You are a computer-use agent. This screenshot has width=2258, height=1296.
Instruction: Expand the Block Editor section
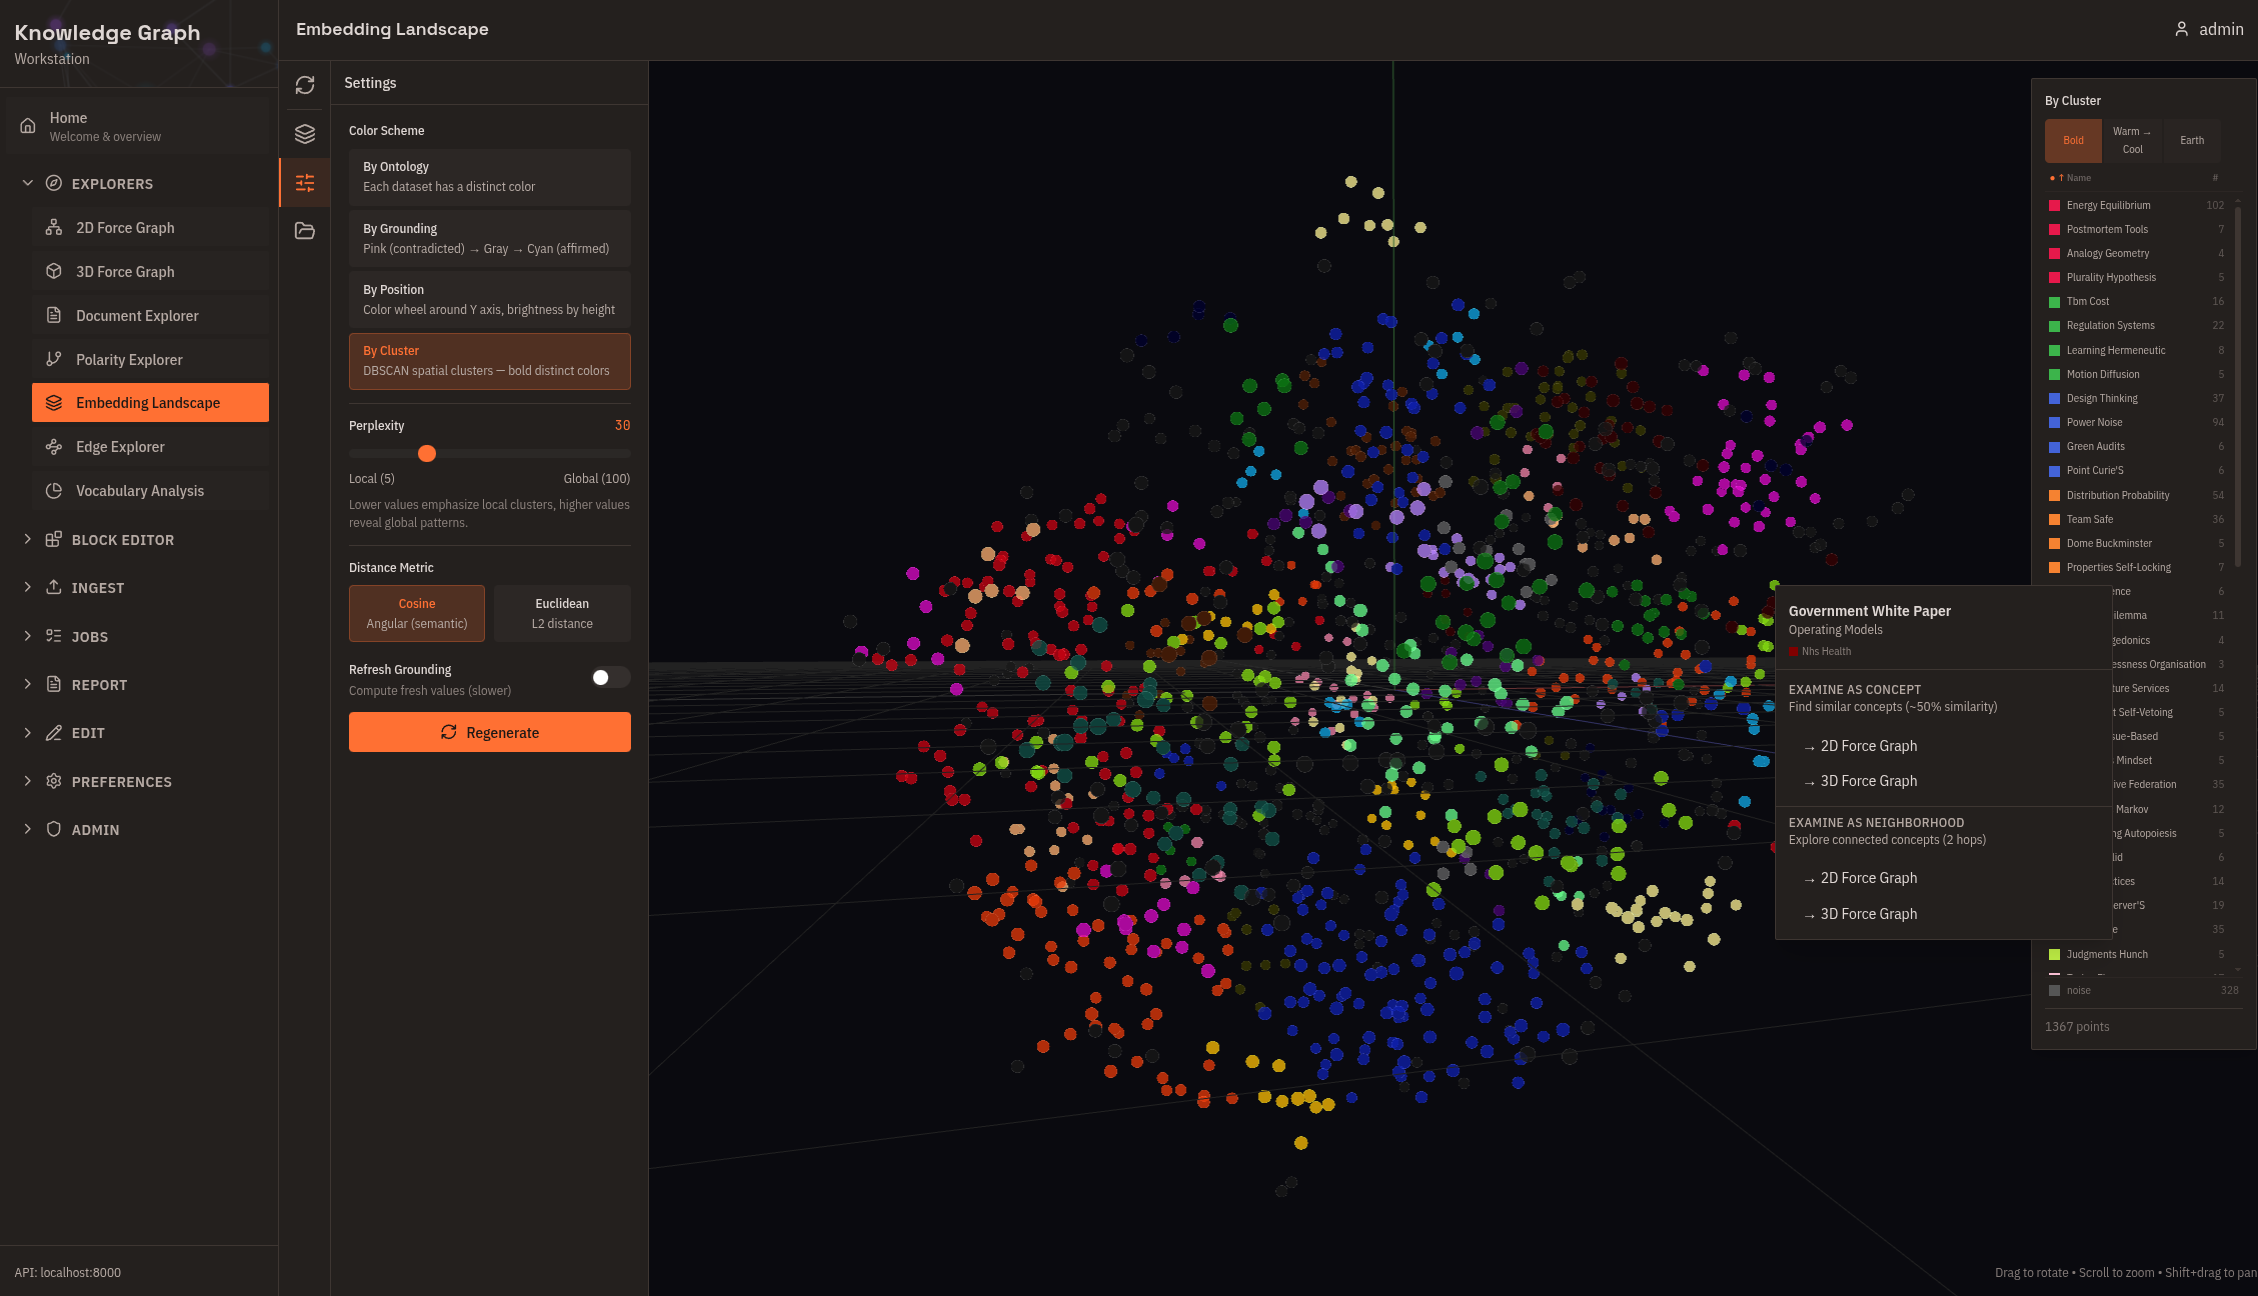tap(122, 540)
